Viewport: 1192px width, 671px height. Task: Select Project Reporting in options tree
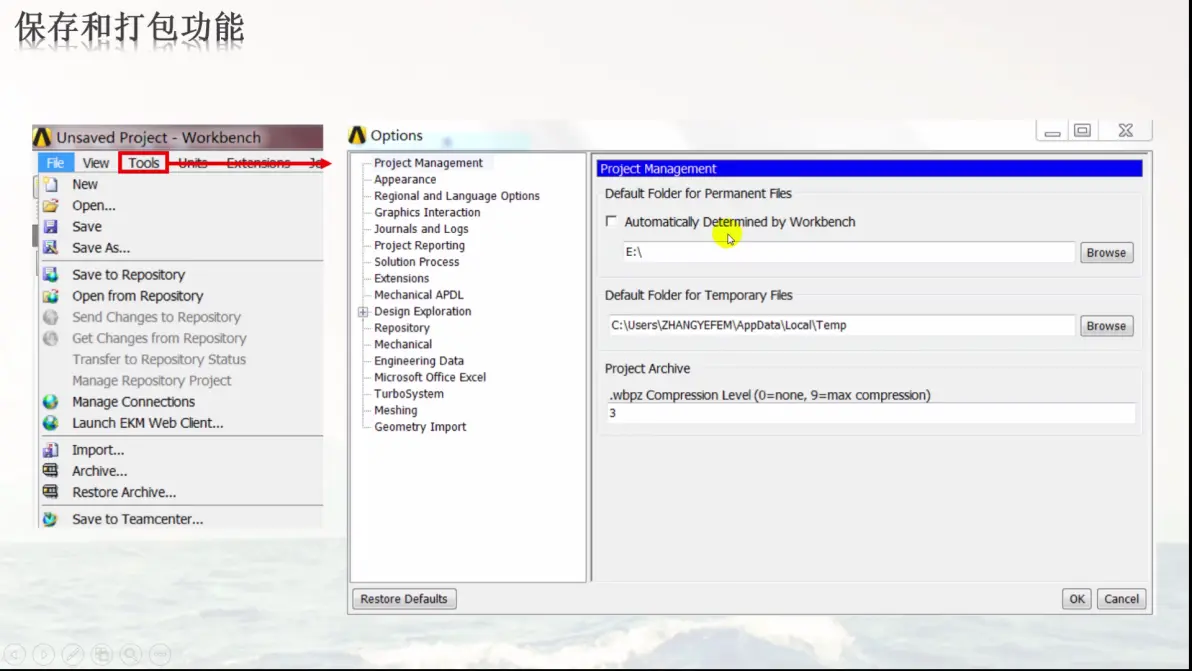(x=419, y=245)
